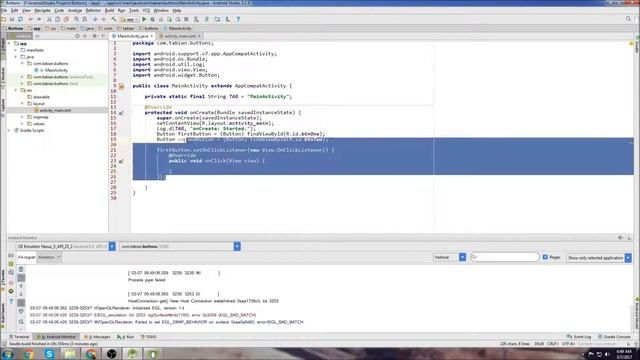Click the Synchronize refresh toolbar icon
The image size is (640, 360).
click(20, 19)
